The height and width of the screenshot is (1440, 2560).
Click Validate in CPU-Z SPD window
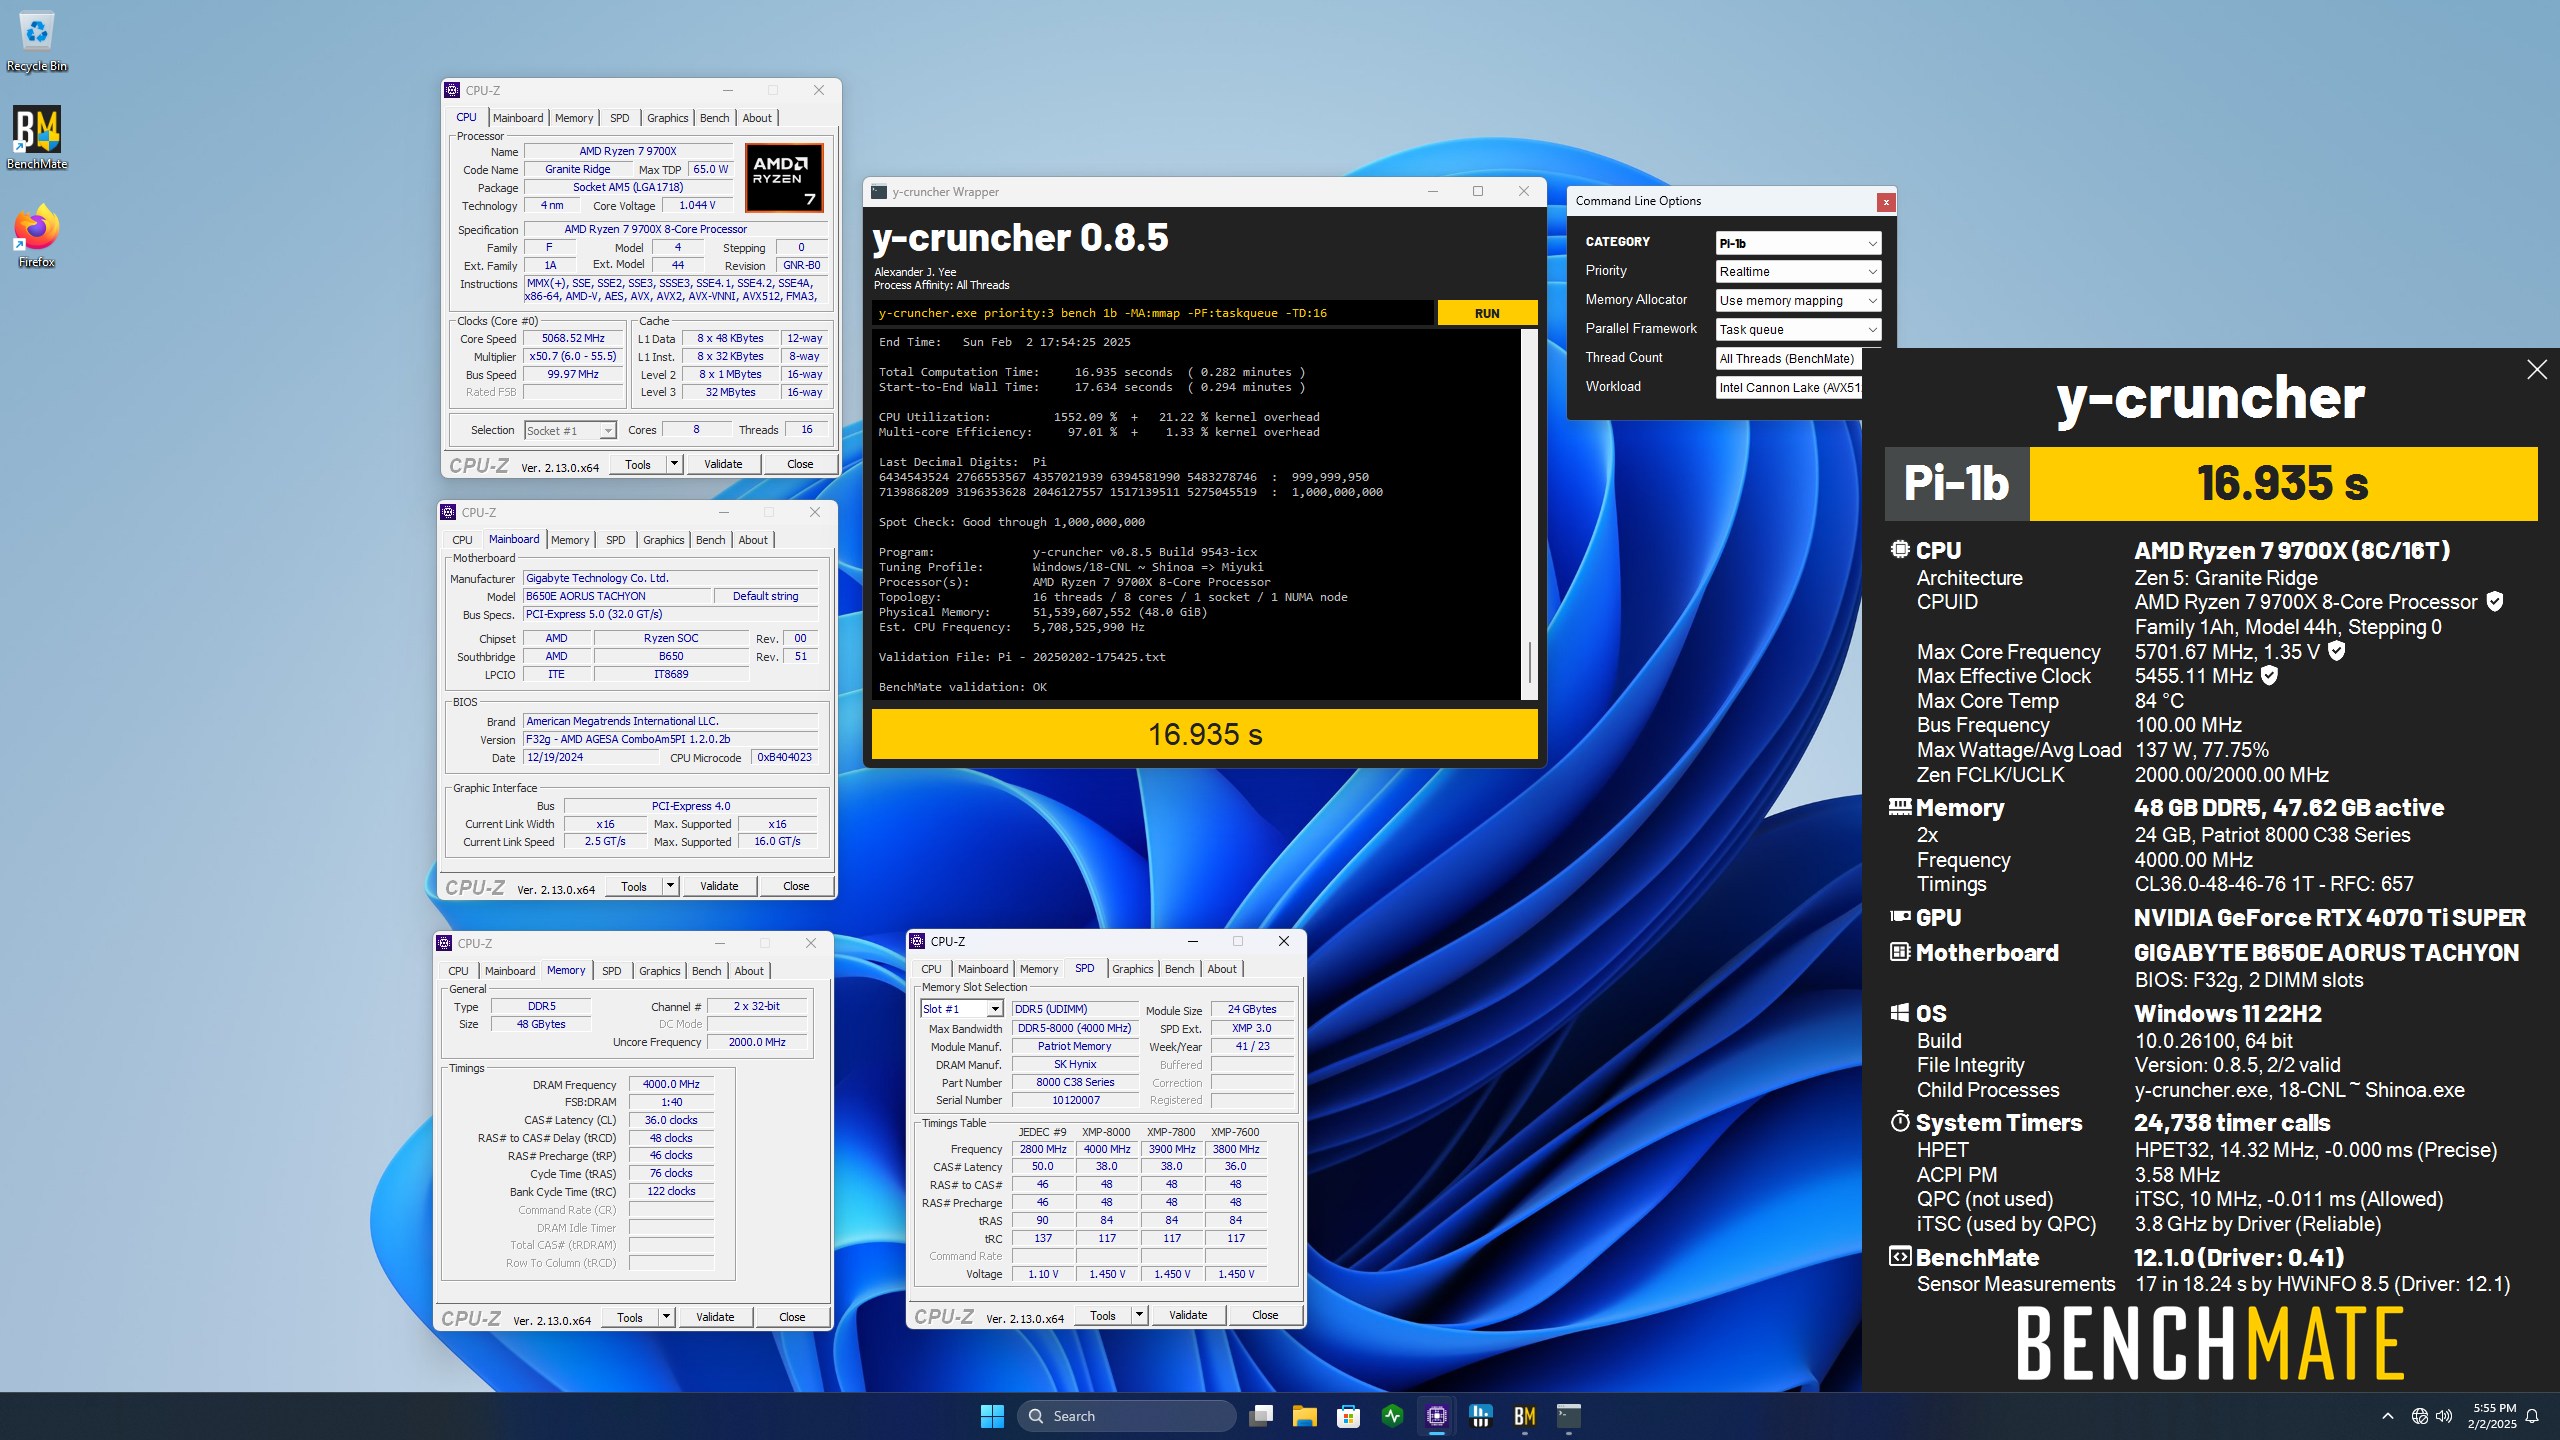pyautogui.click(x=1188, y=1315)
